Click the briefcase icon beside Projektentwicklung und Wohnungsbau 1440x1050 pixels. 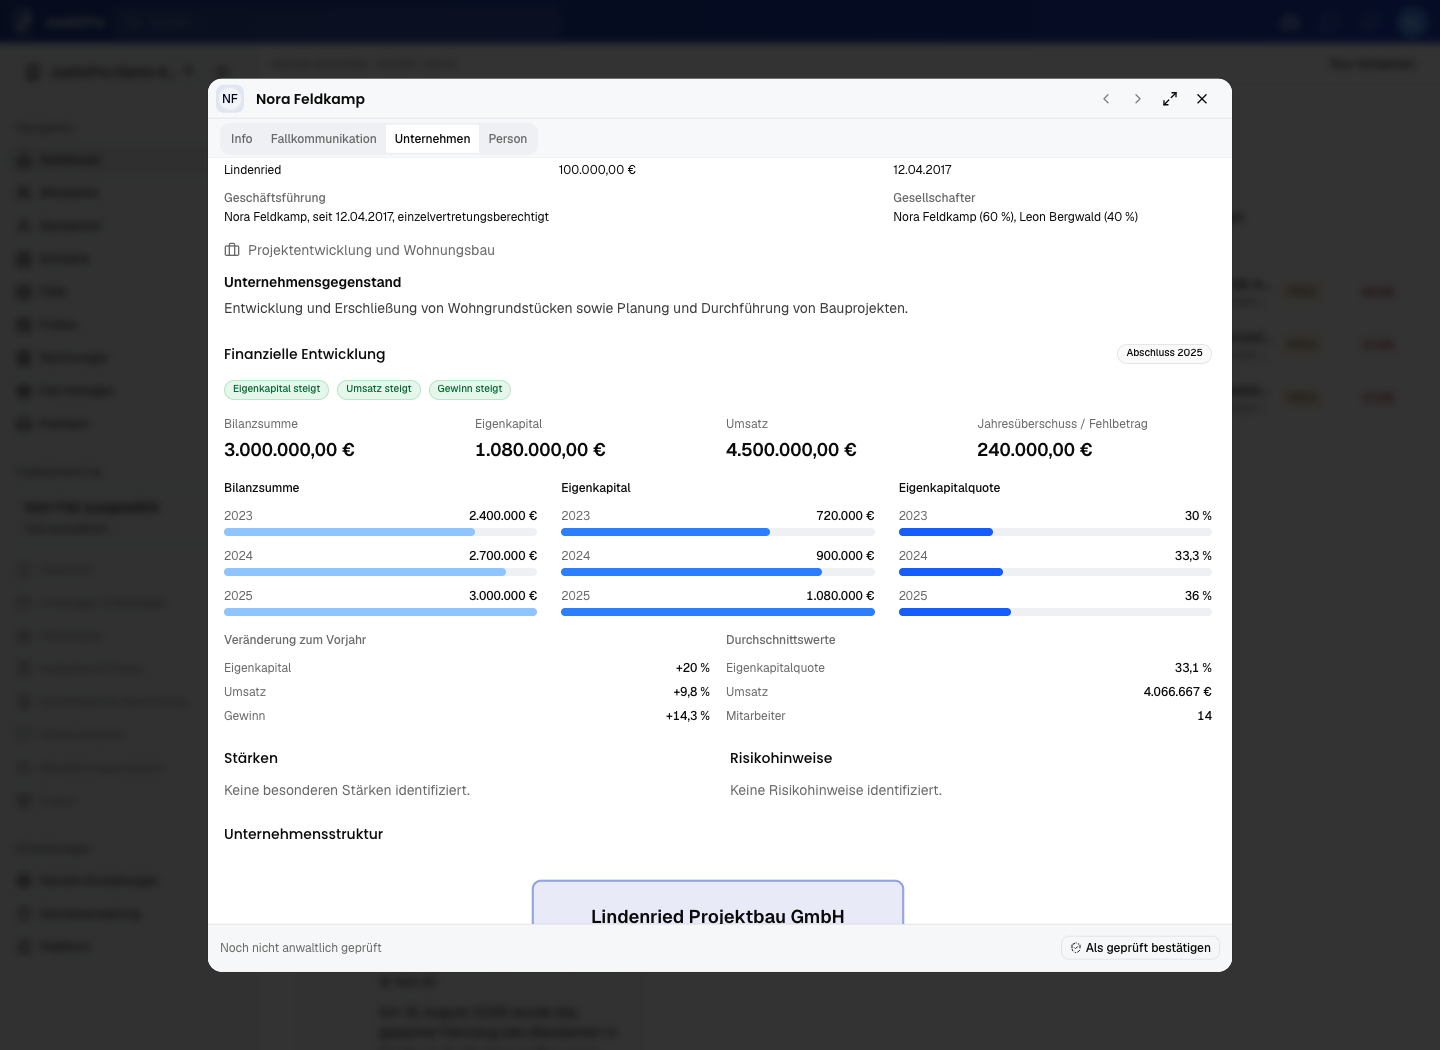pyautogui.click(x=232, y=250)
